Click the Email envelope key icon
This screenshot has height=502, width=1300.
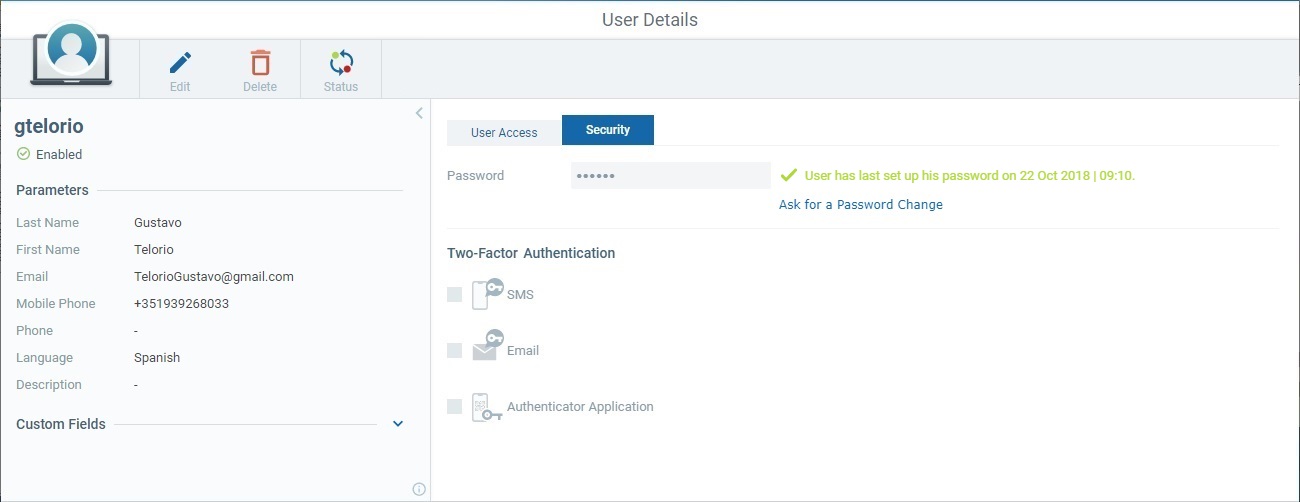click(x=487, y=345)
